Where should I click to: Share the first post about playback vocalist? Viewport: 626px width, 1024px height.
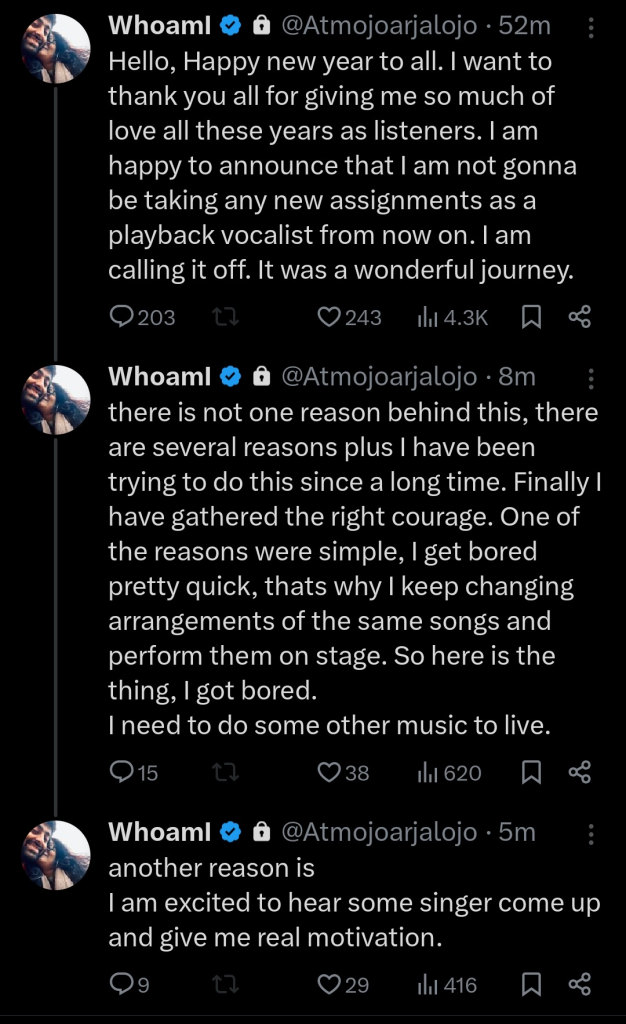580,317
